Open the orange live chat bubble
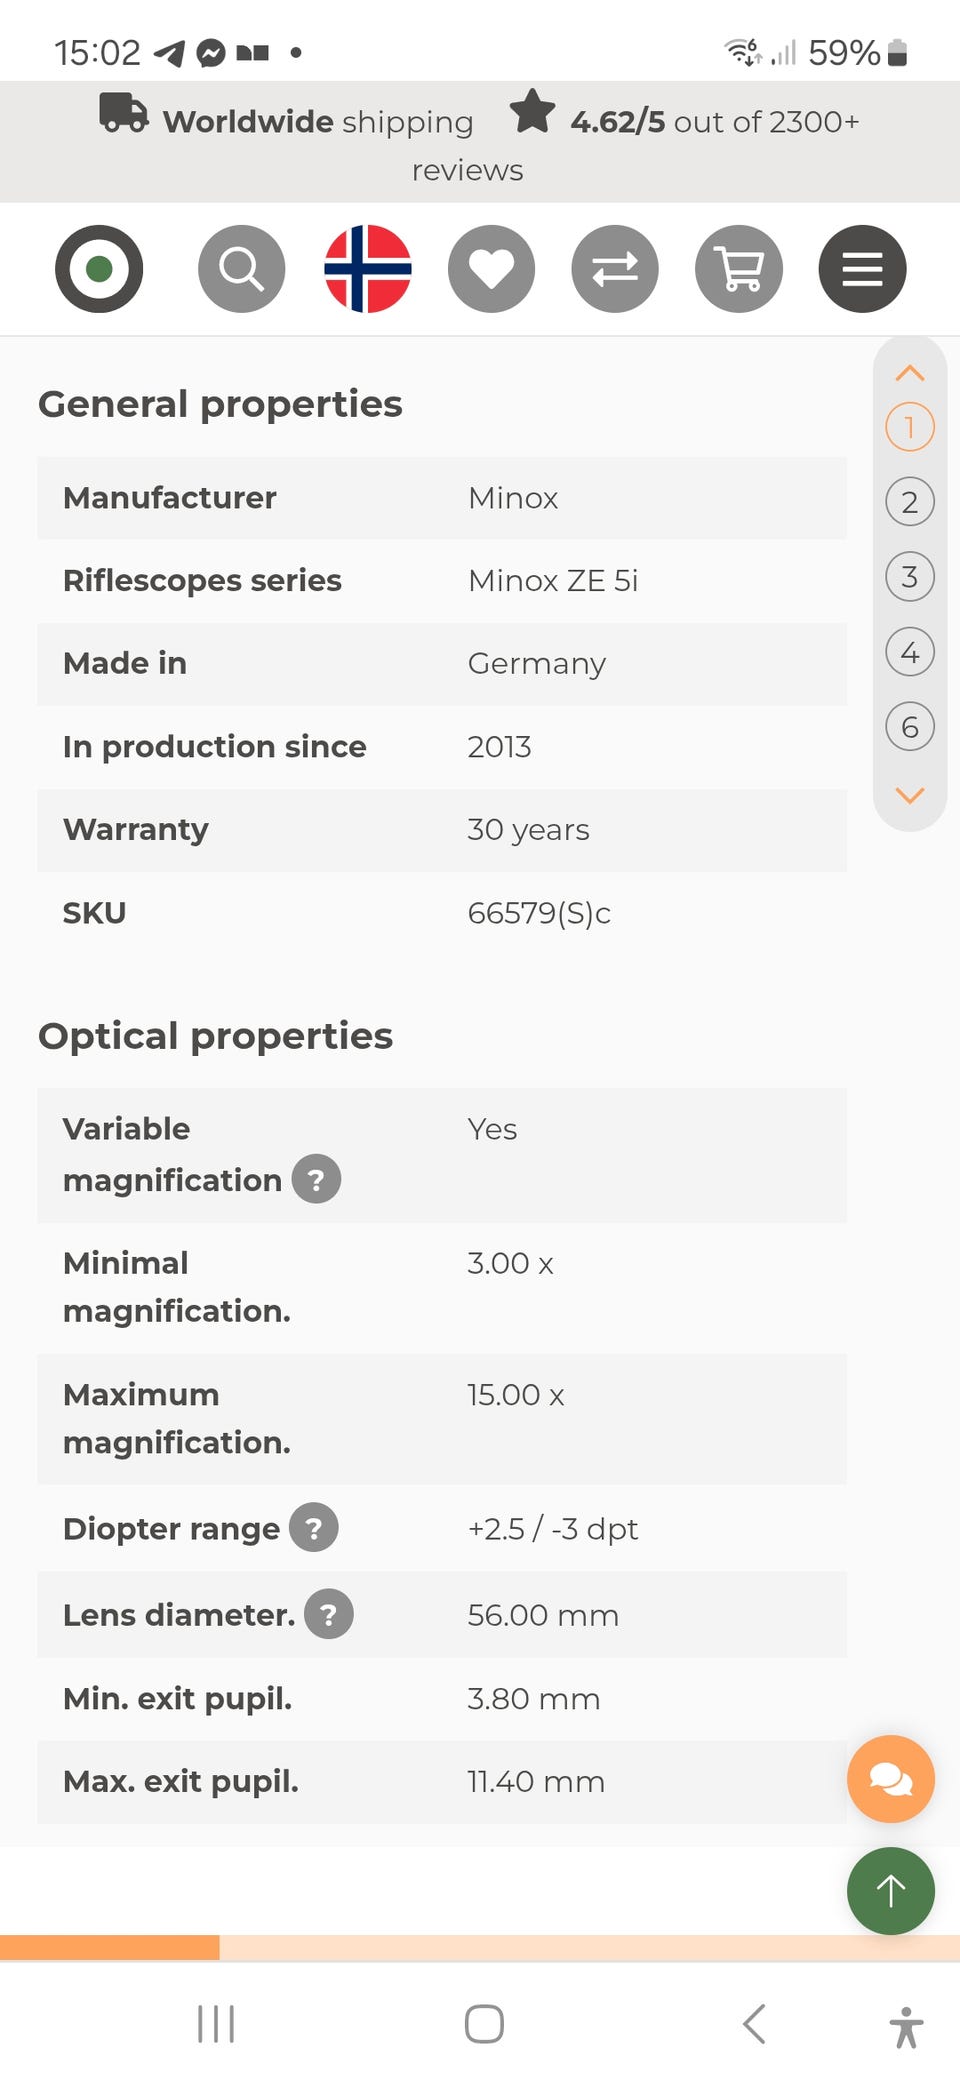Viewport: 960px width, 2080px height. (890, 1779)
